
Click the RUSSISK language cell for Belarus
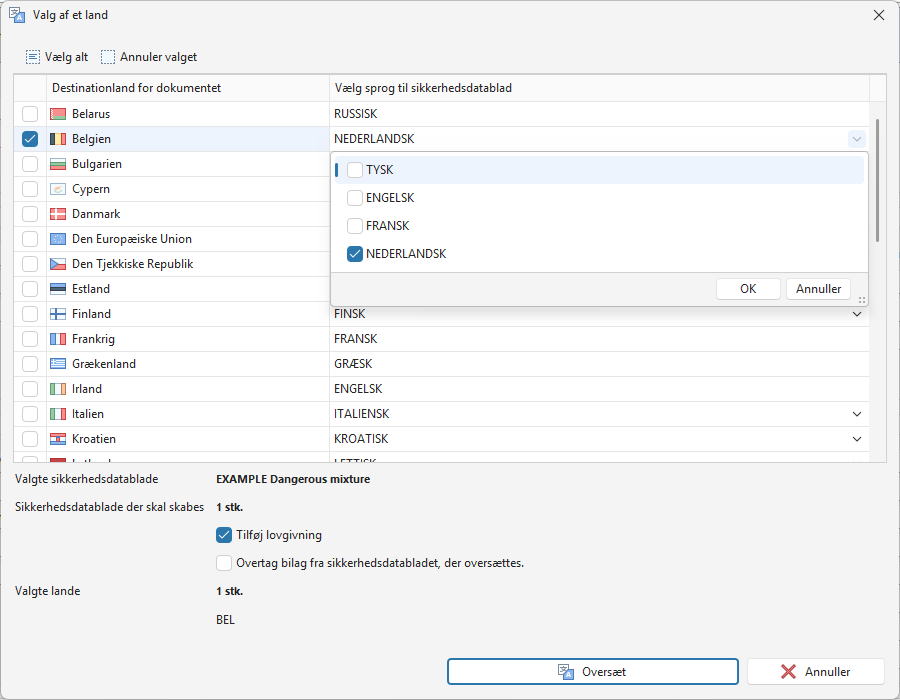[x=599, y=114]
